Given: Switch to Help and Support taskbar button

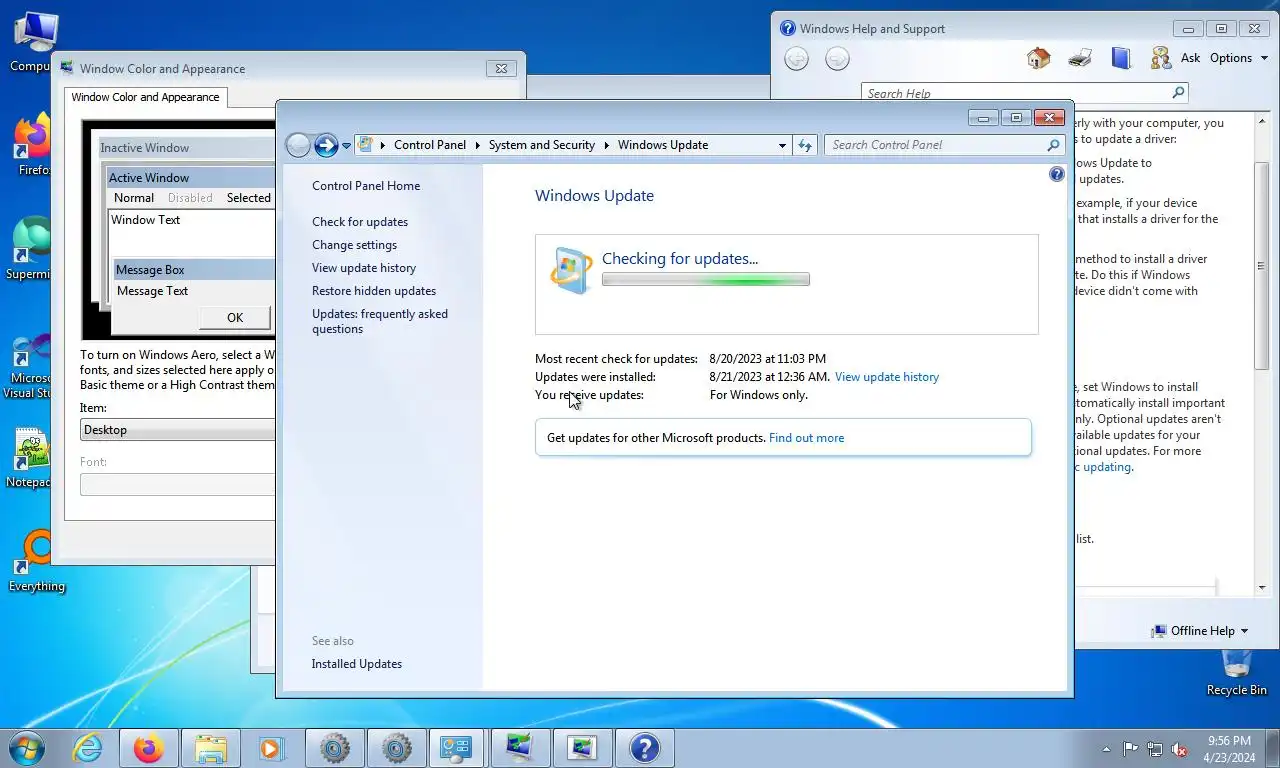Looking at the screenshot, I should click(644, 748).
